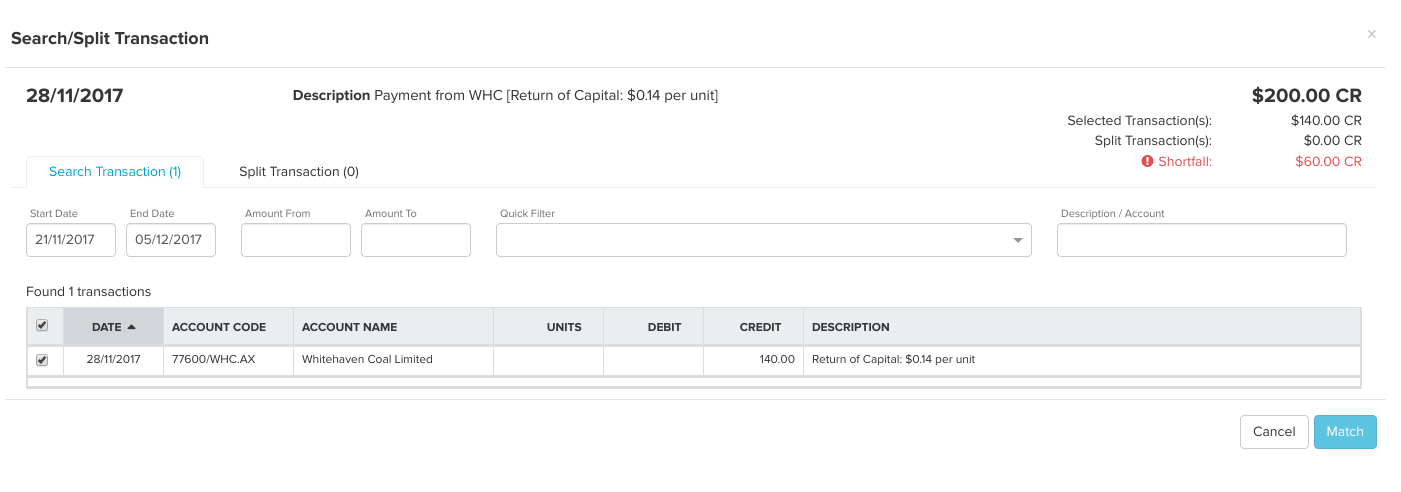Click the End Date field
The image size is (1401, 492).
pos(171,240)
